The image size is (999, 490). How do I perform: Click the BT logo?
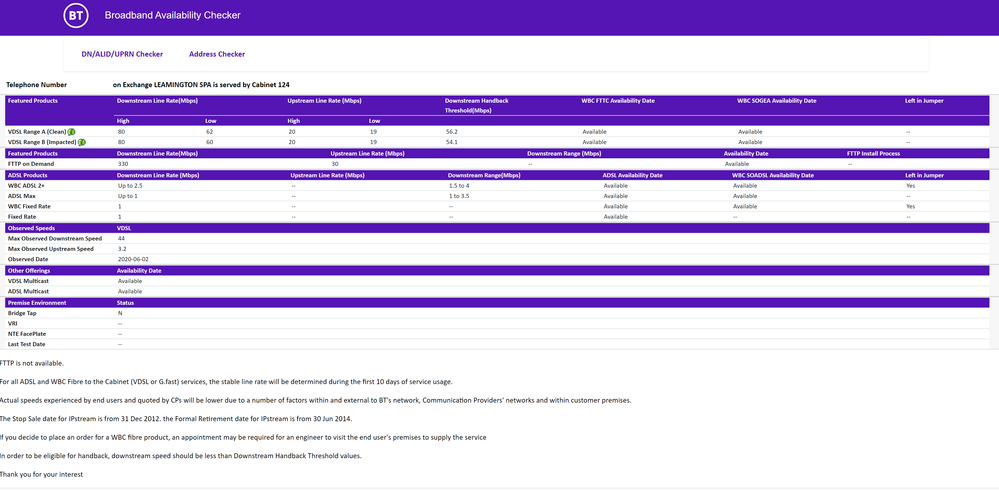click(x=76, y=16)
